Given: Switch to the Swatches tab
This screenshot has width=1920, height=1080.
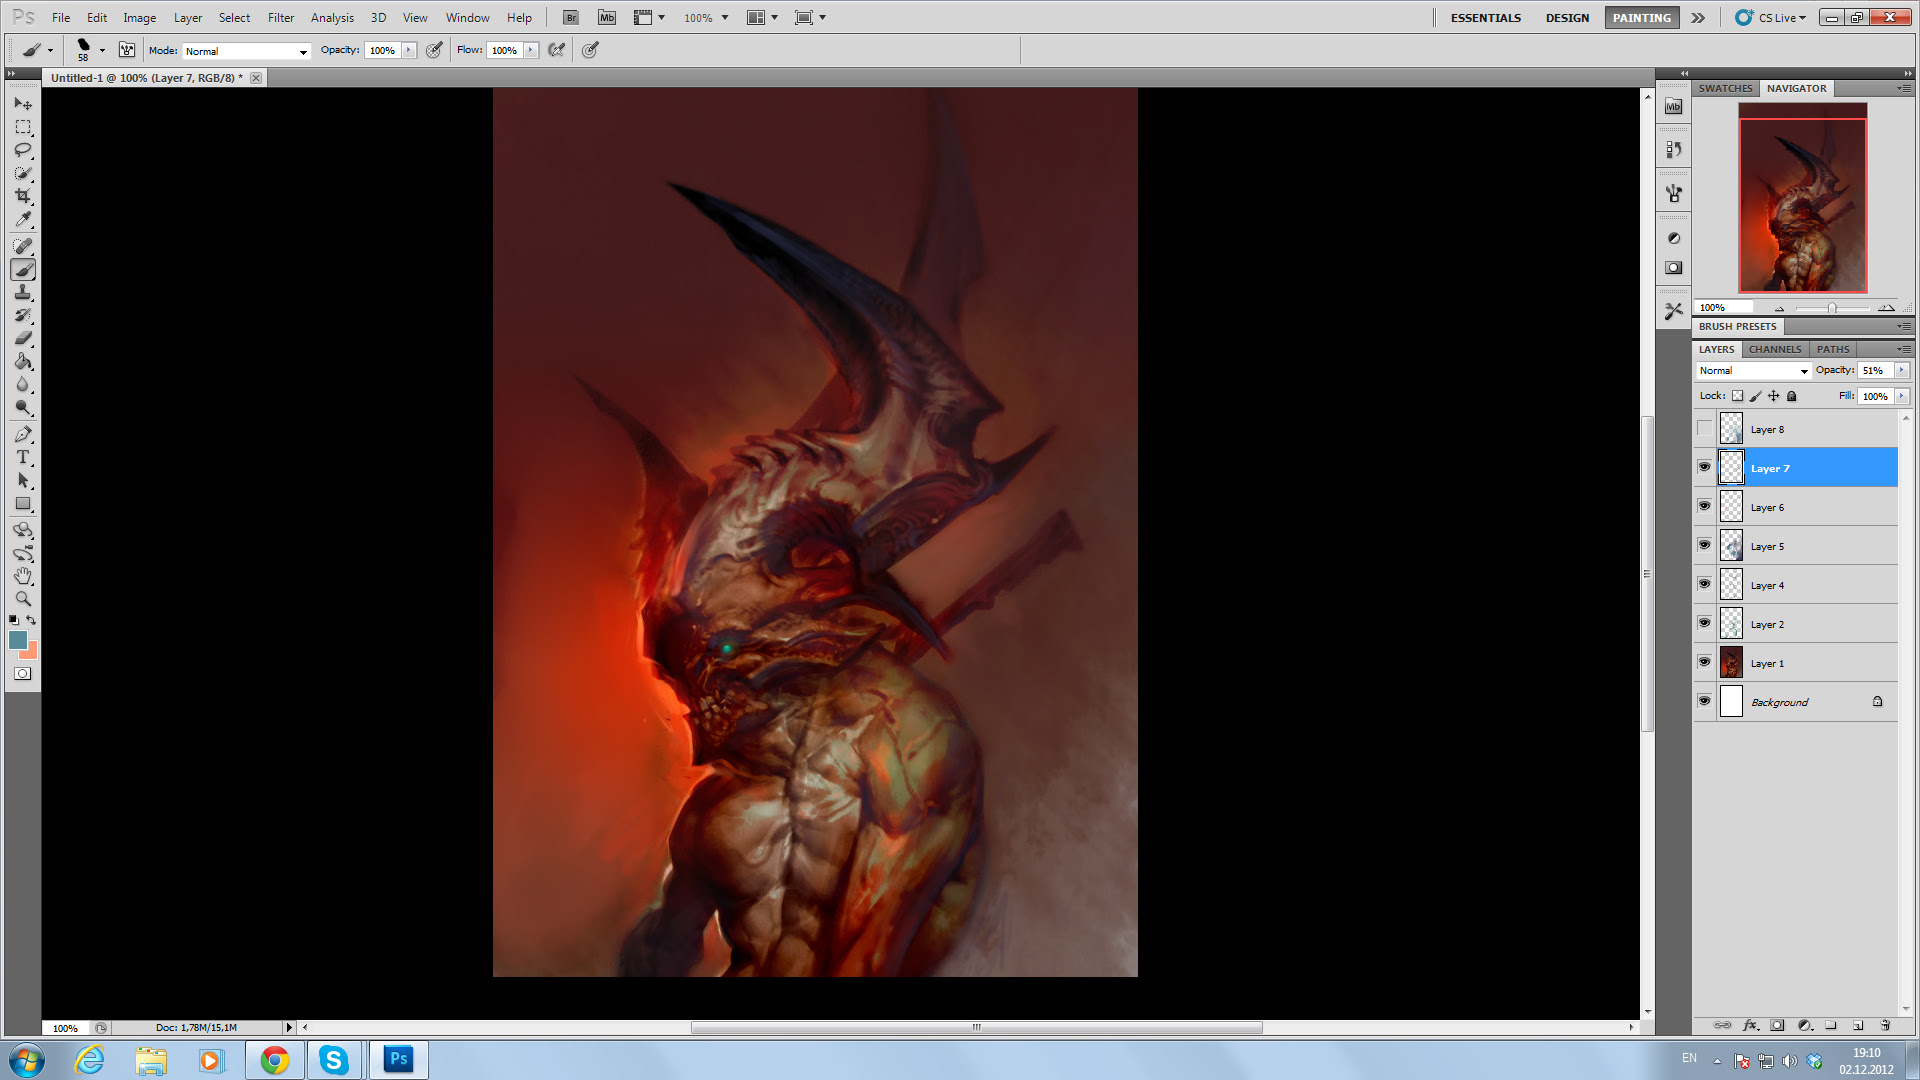Looking at the screenshot, I should pyautogui.click(x=1725, y=88).
